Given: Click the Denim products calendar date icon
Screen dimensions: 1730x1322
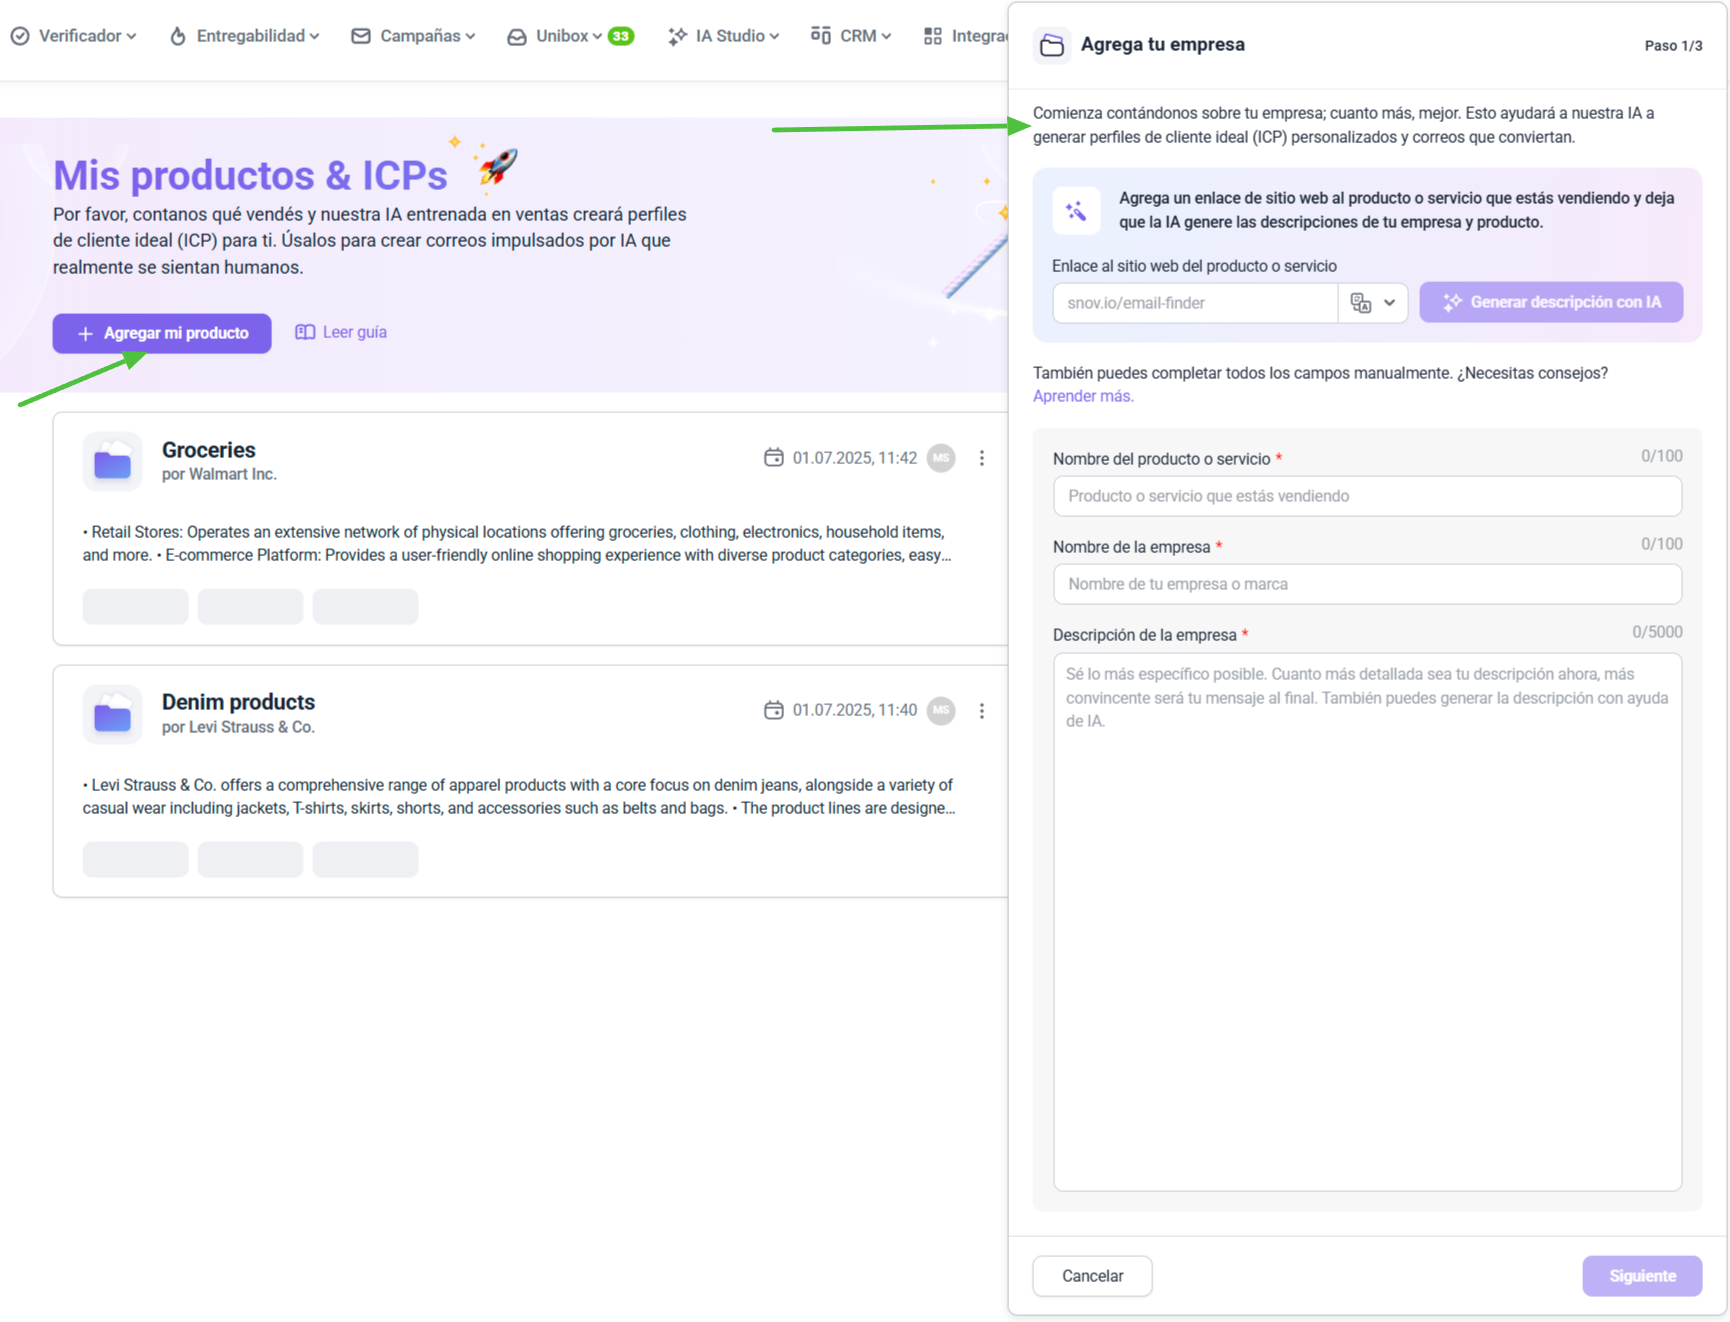Looking at the screenshot, I should (774, 710).
